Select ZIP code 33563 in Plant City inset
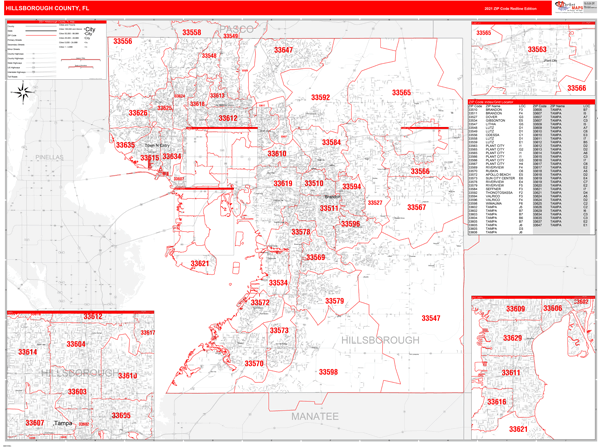 537,49
